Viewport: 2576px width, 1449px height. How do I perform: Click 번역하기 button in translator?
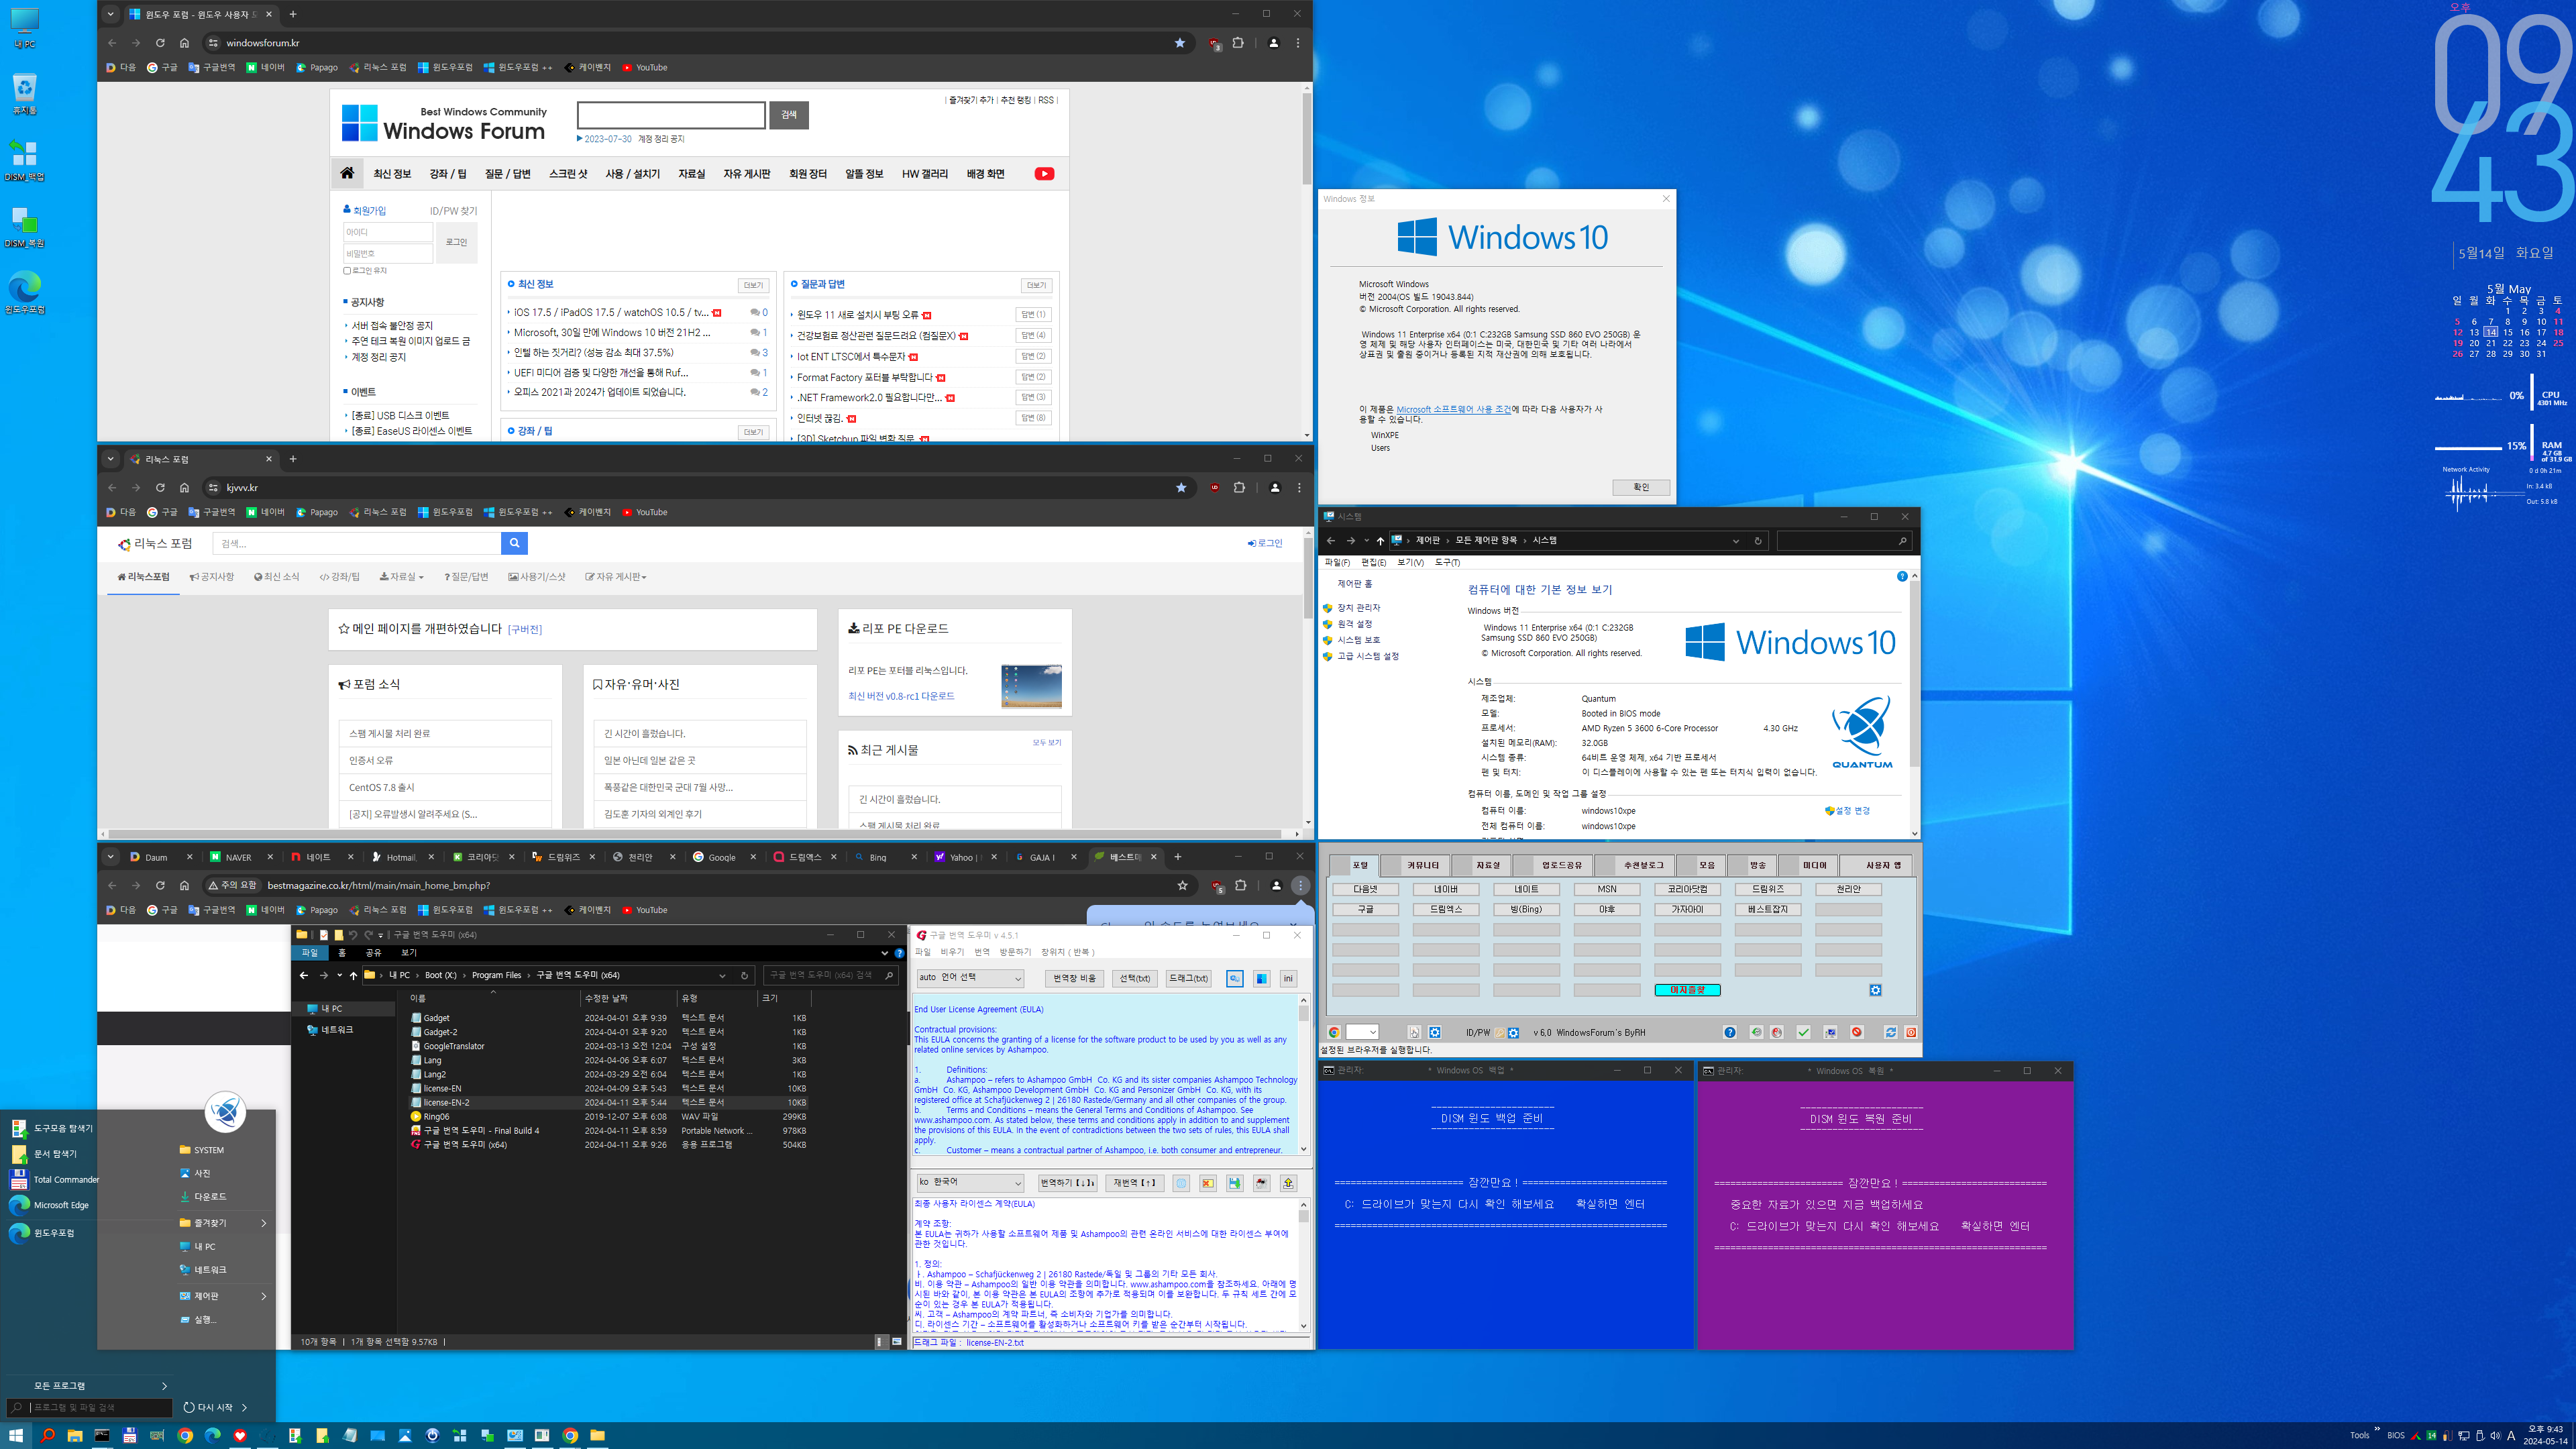tap(1068, 1183)
